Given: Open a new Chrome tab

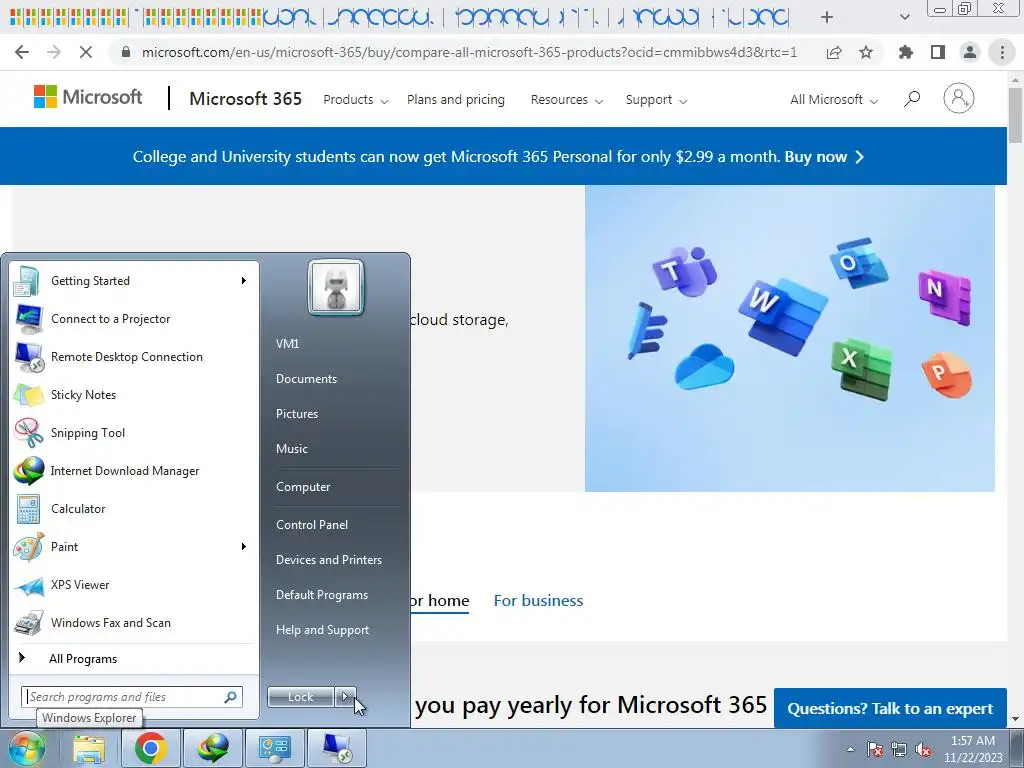Looking at the screenshot, I should click(x=827, y=17).
